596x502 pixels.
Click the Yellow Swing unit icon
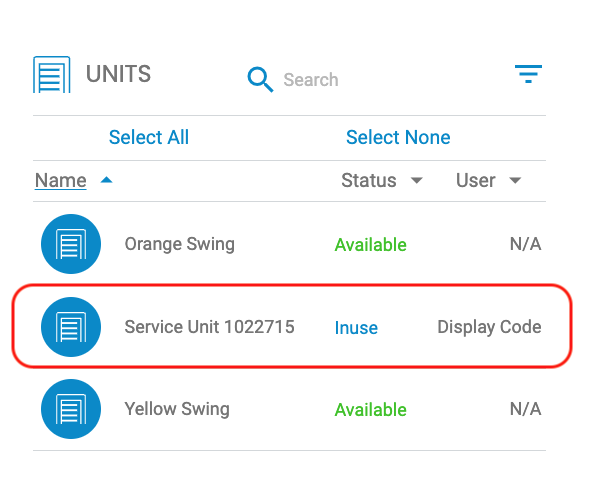tap(71, 409)
